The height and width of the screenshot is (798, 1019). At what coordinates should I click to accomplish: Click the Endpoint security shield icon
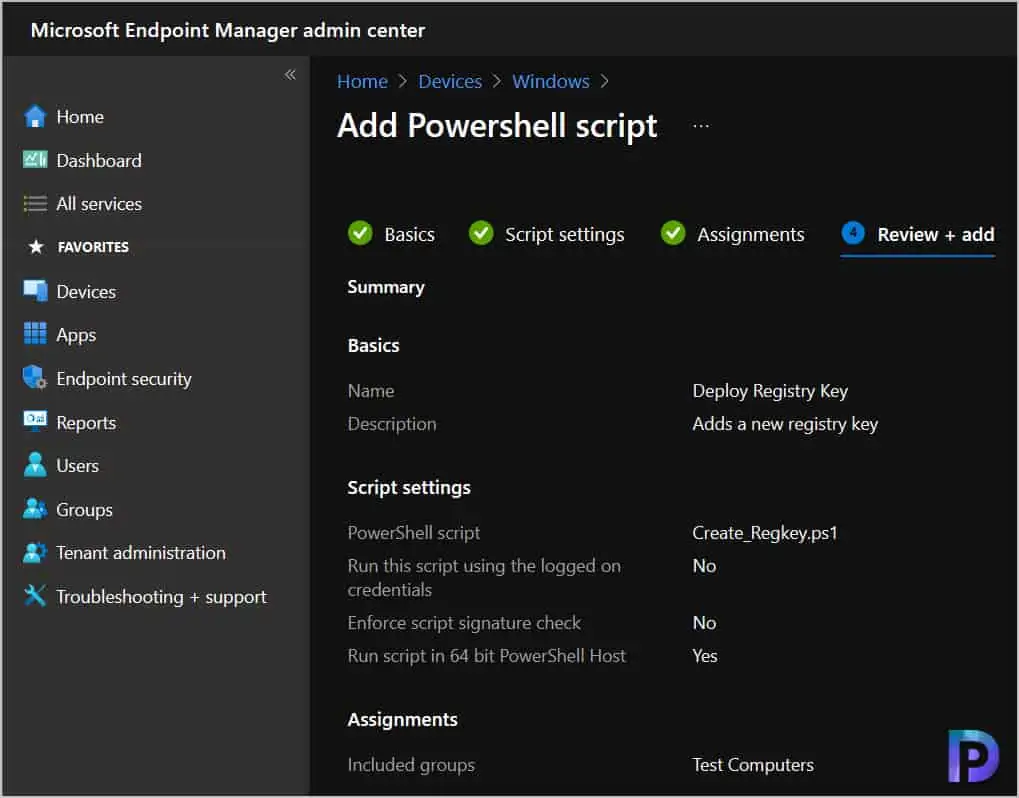(35, 378)
